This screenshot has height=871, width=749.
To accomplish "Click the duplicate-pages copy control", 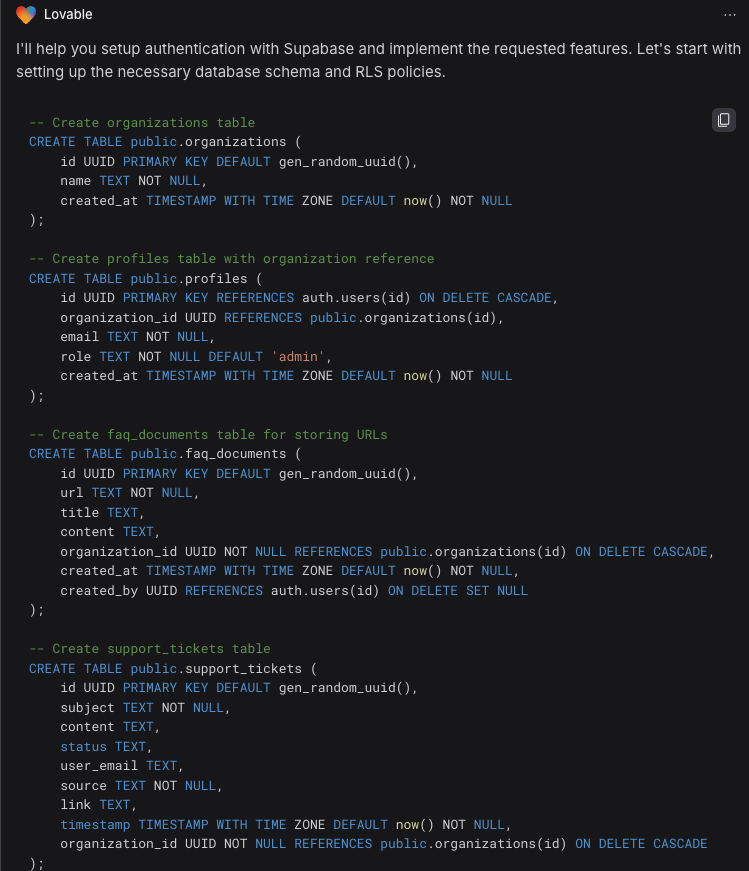I will 723,120.
